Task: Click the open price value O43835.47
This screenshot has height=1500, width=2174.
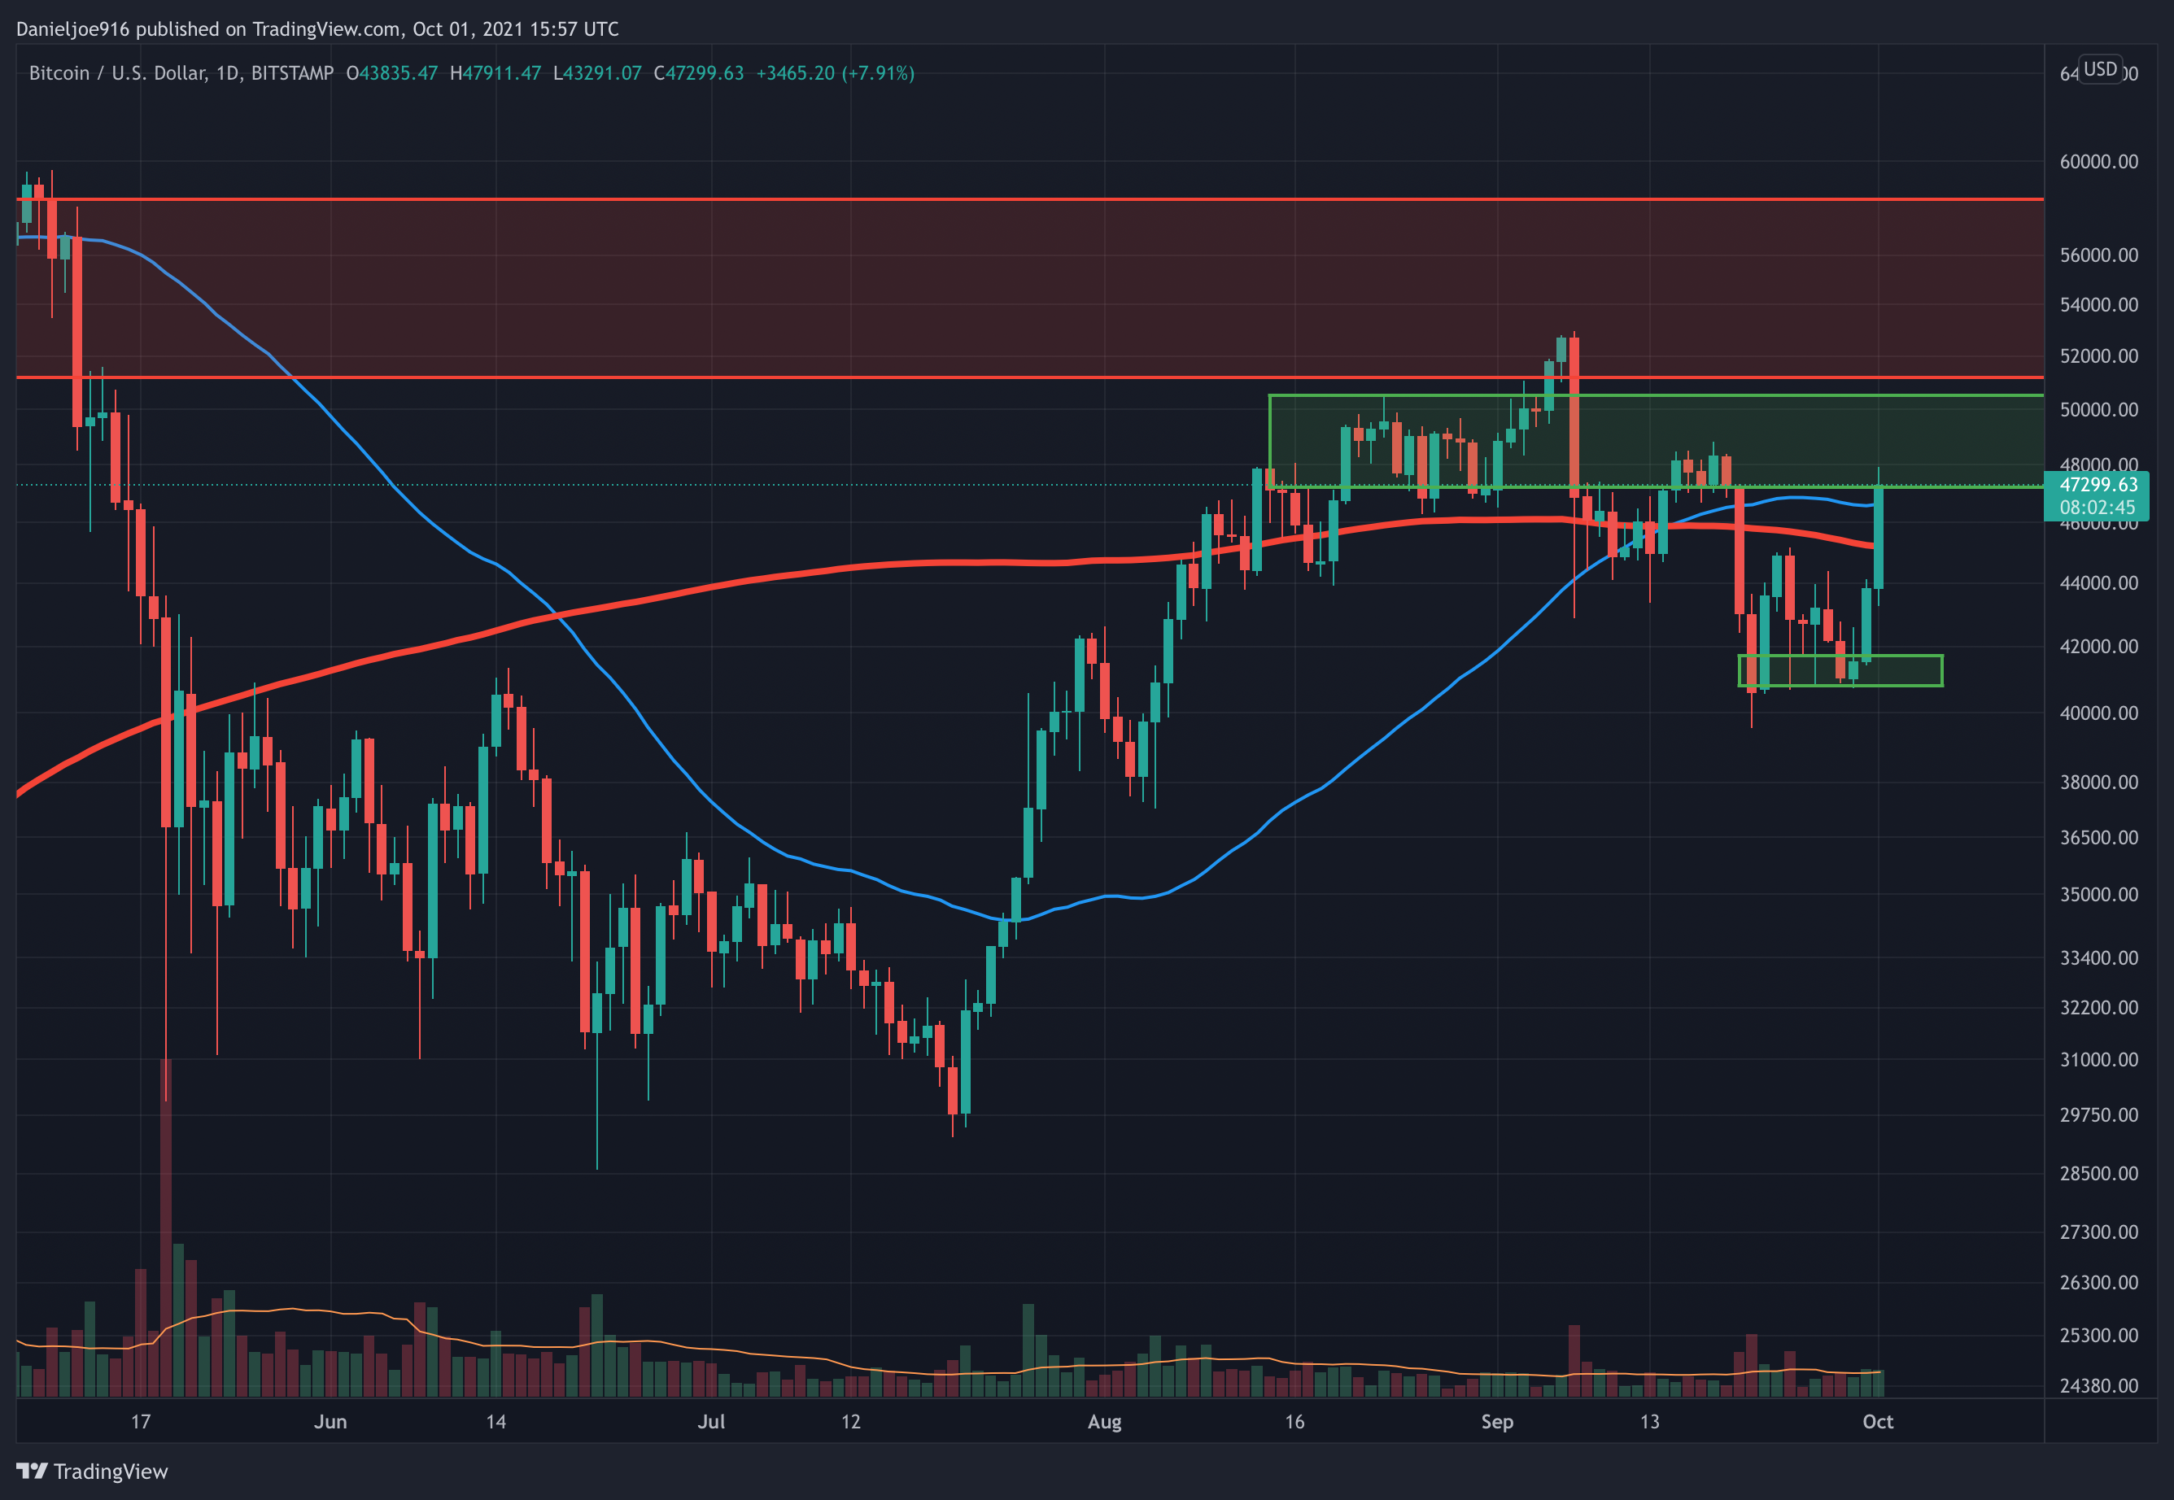Action: tap(392, 73)
